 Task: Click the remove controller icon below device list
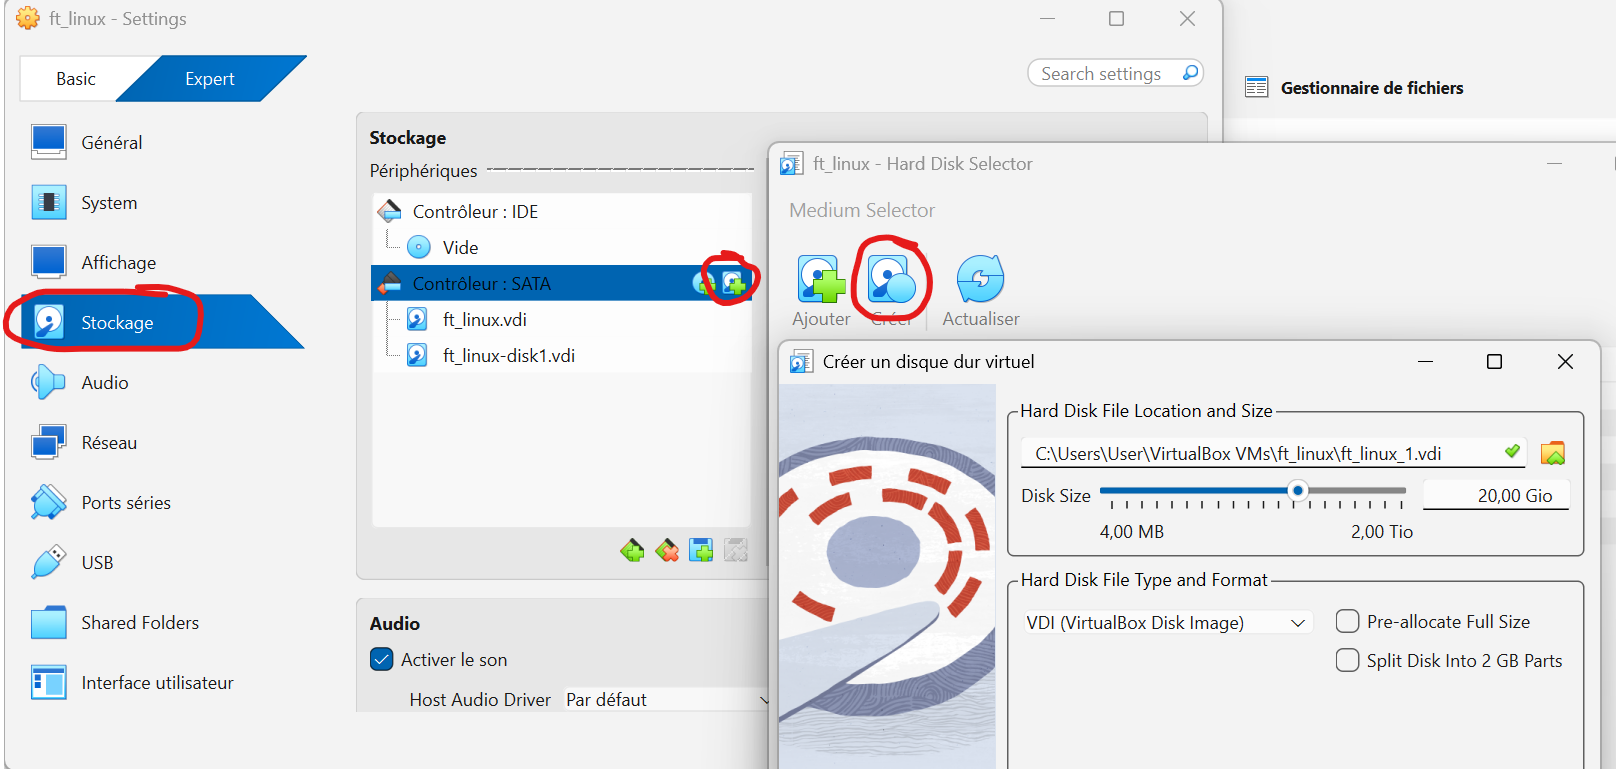(667, 550)
